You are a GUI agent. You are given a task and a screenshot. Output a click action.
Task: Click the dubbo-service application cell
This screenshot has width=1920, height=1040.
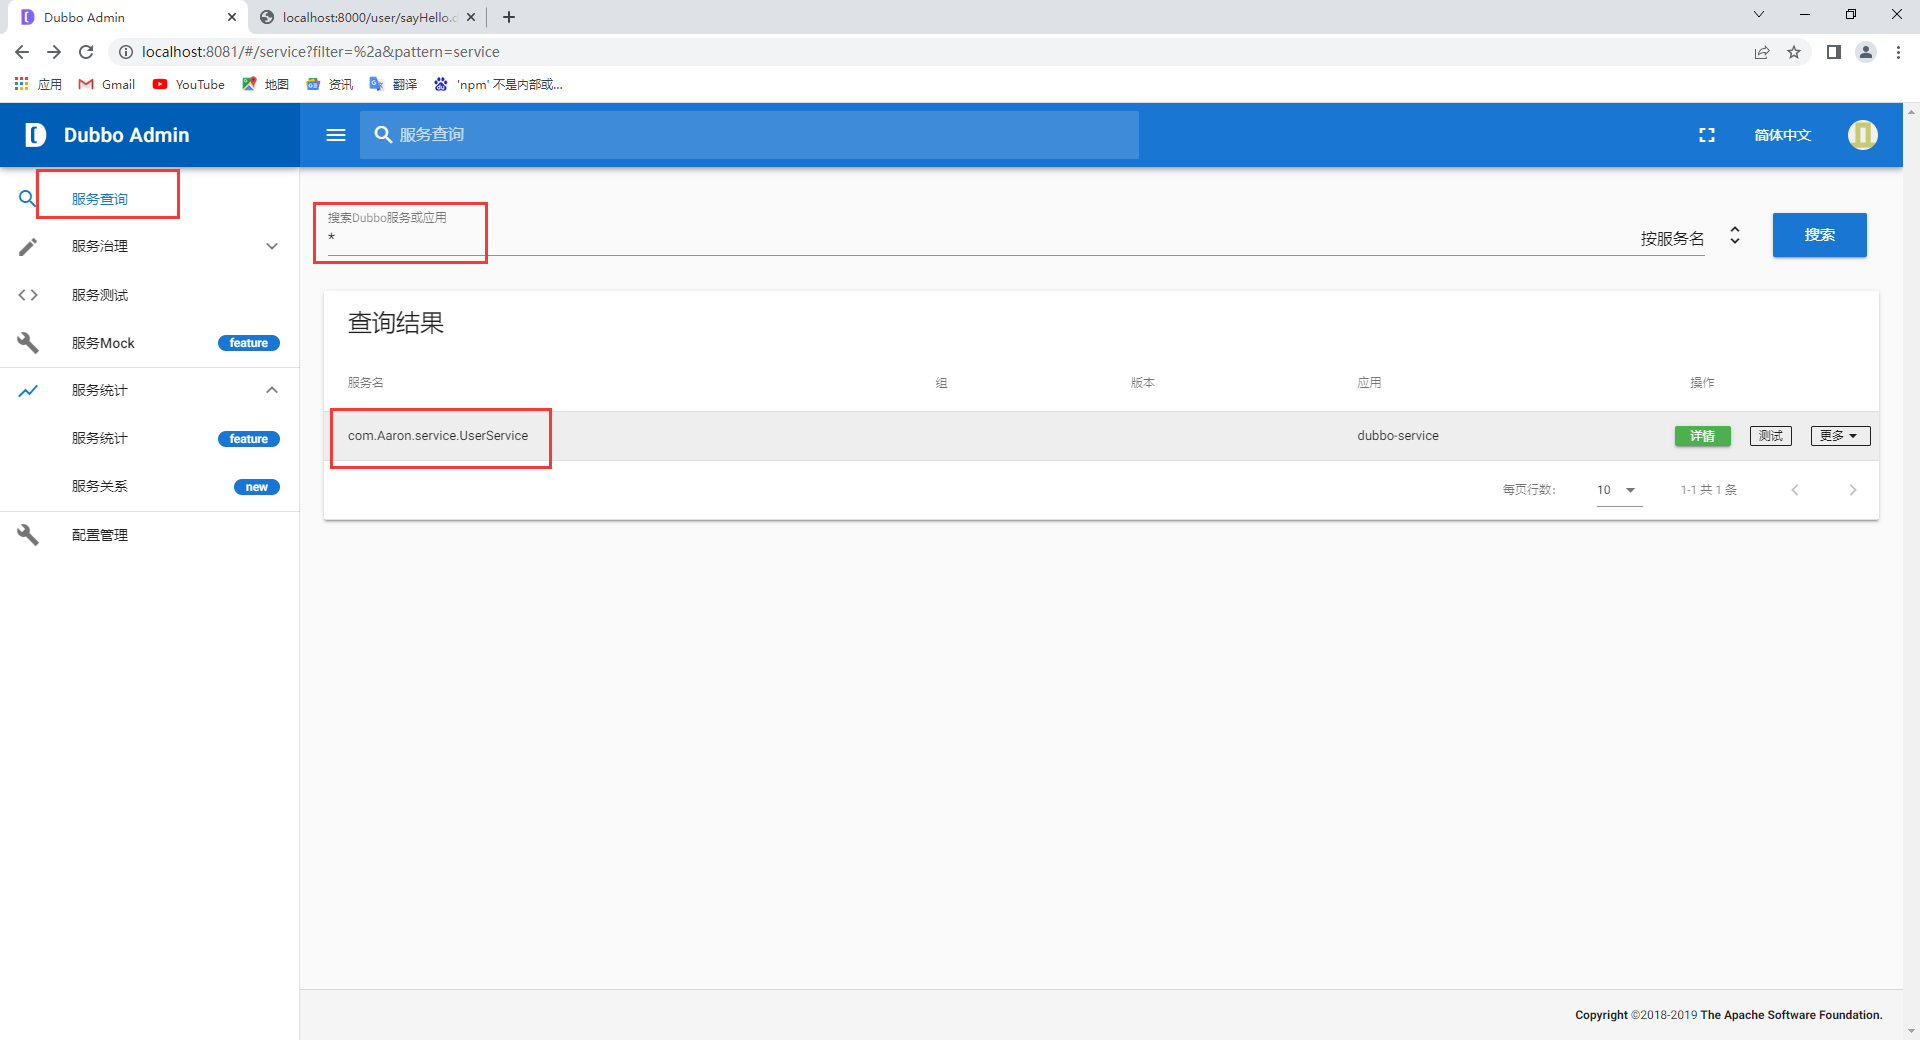click(x=1398, y=436)
